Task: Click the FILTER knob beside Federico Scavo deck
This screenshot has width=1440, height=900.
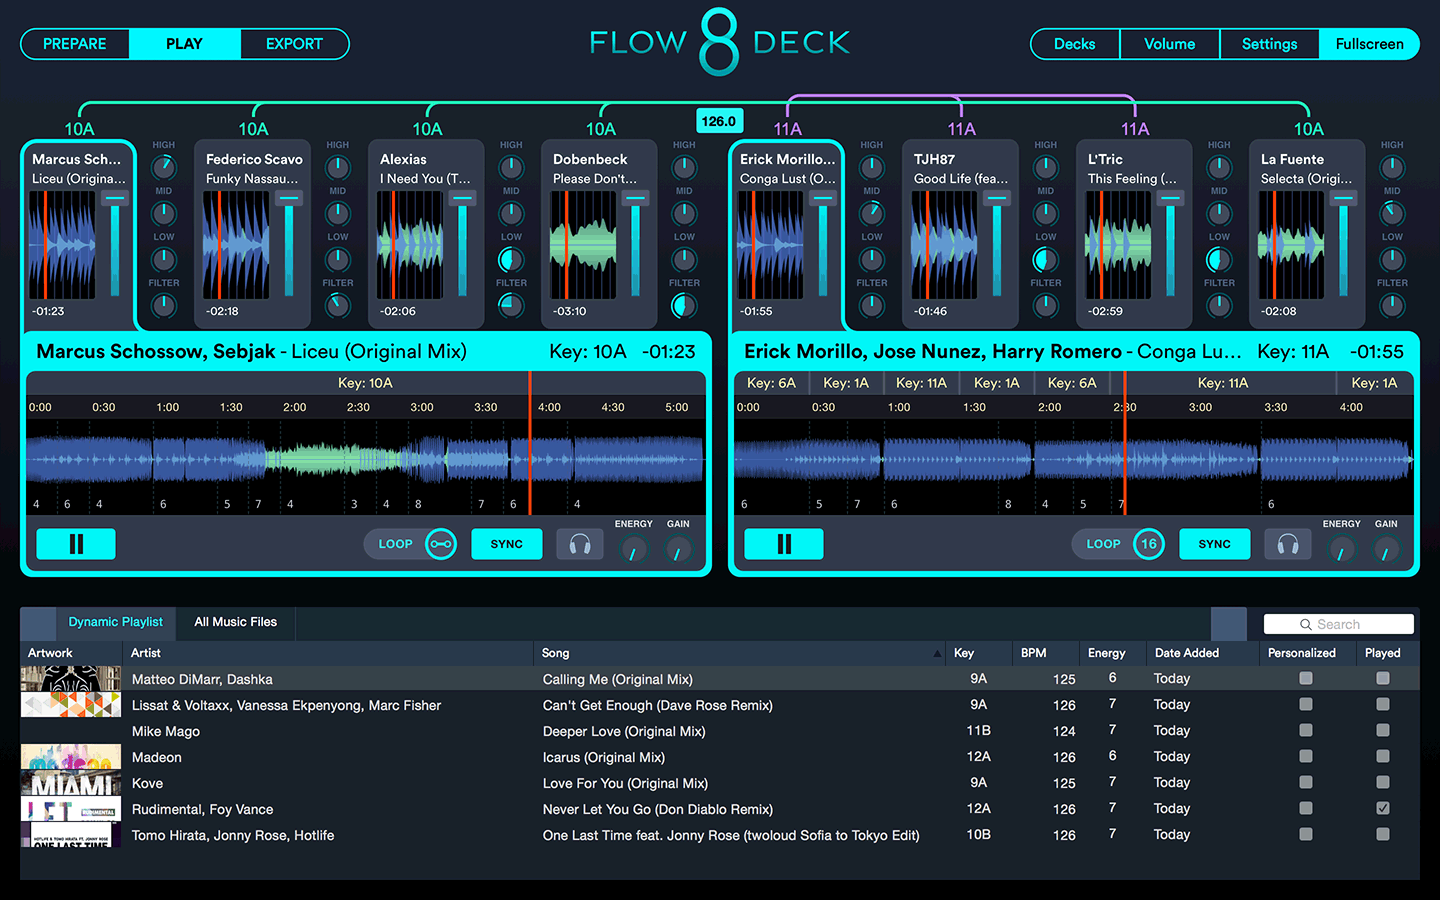Action: pyautogui.click(x=338, y=305)
